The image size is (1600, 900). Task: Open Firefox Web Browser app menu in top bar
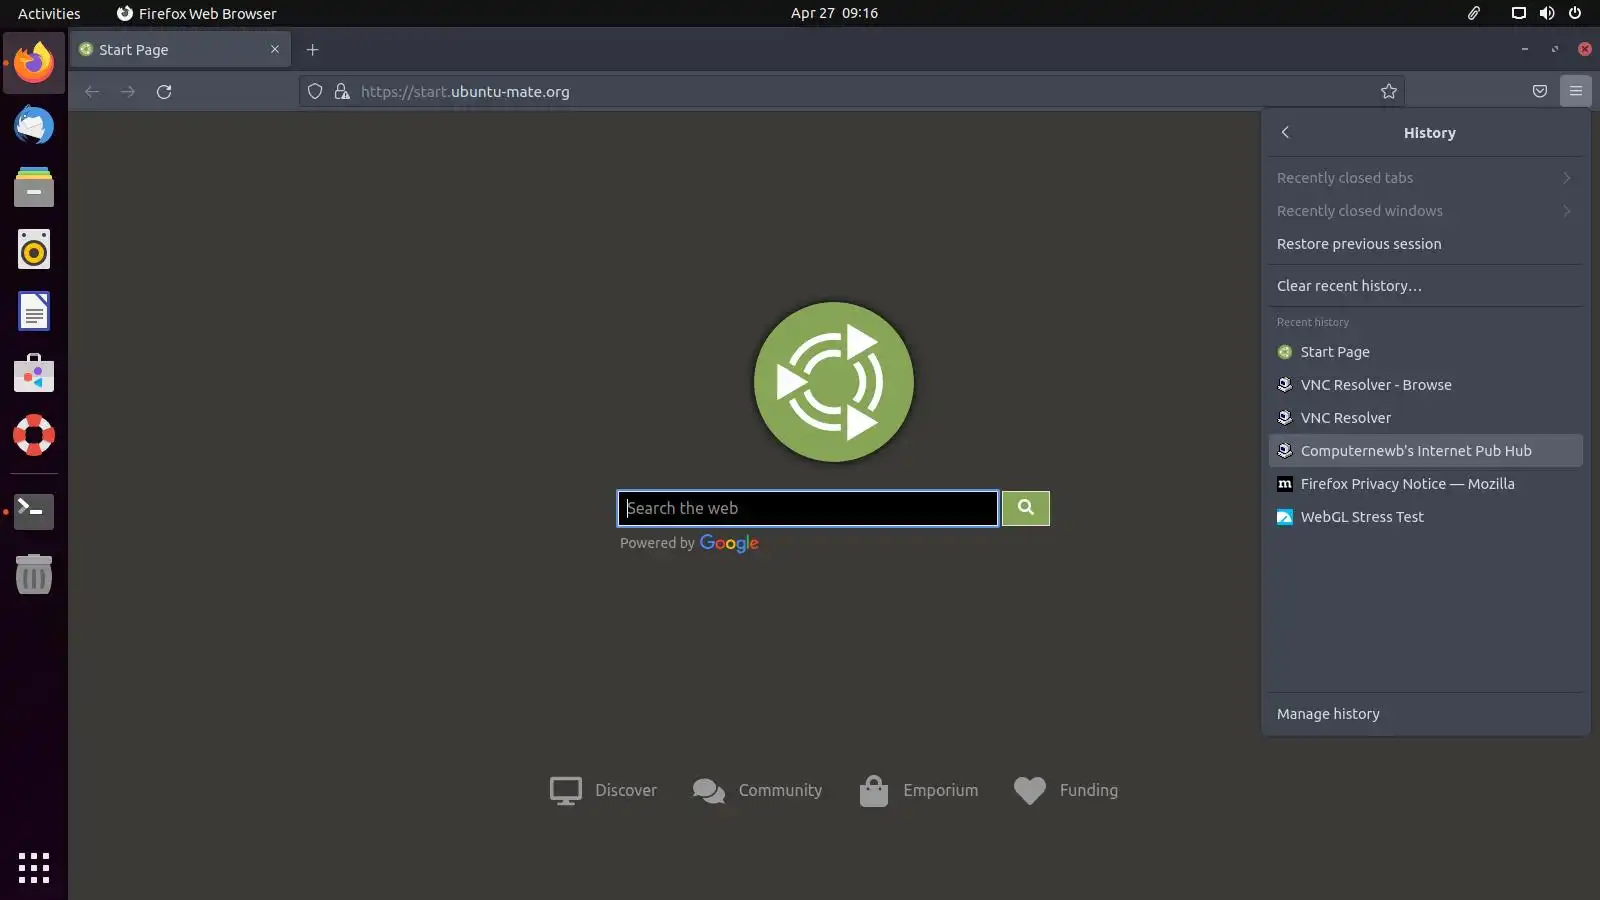tap(196, 13)
